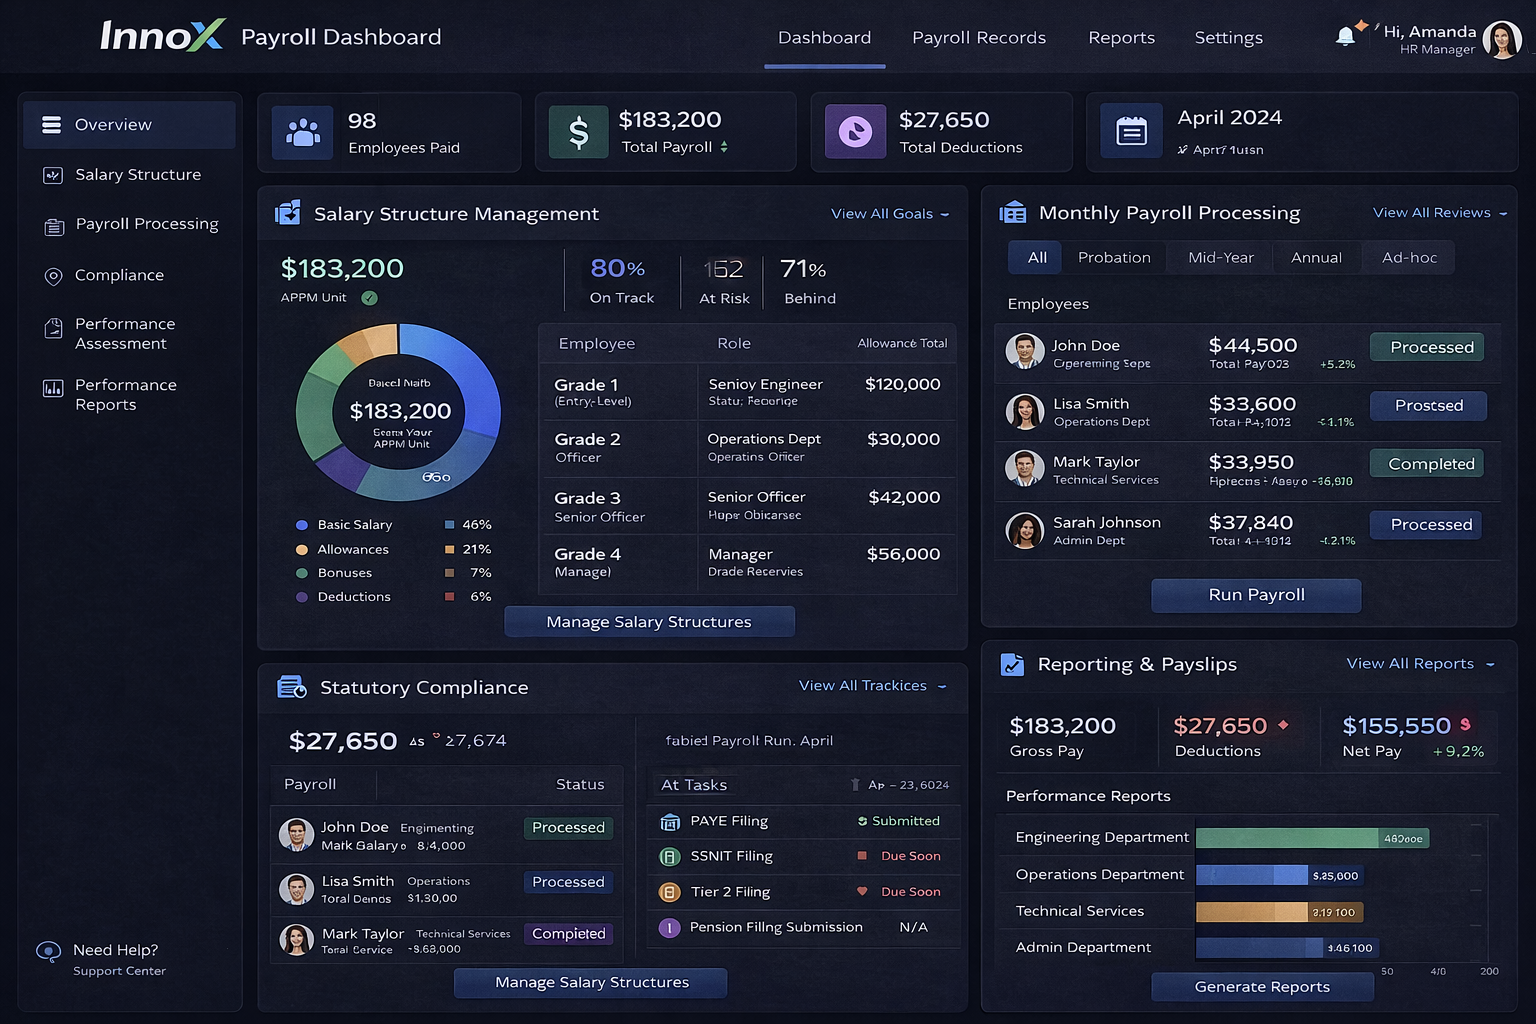Click the Employees Paid people icon

[x=303, y=132]
